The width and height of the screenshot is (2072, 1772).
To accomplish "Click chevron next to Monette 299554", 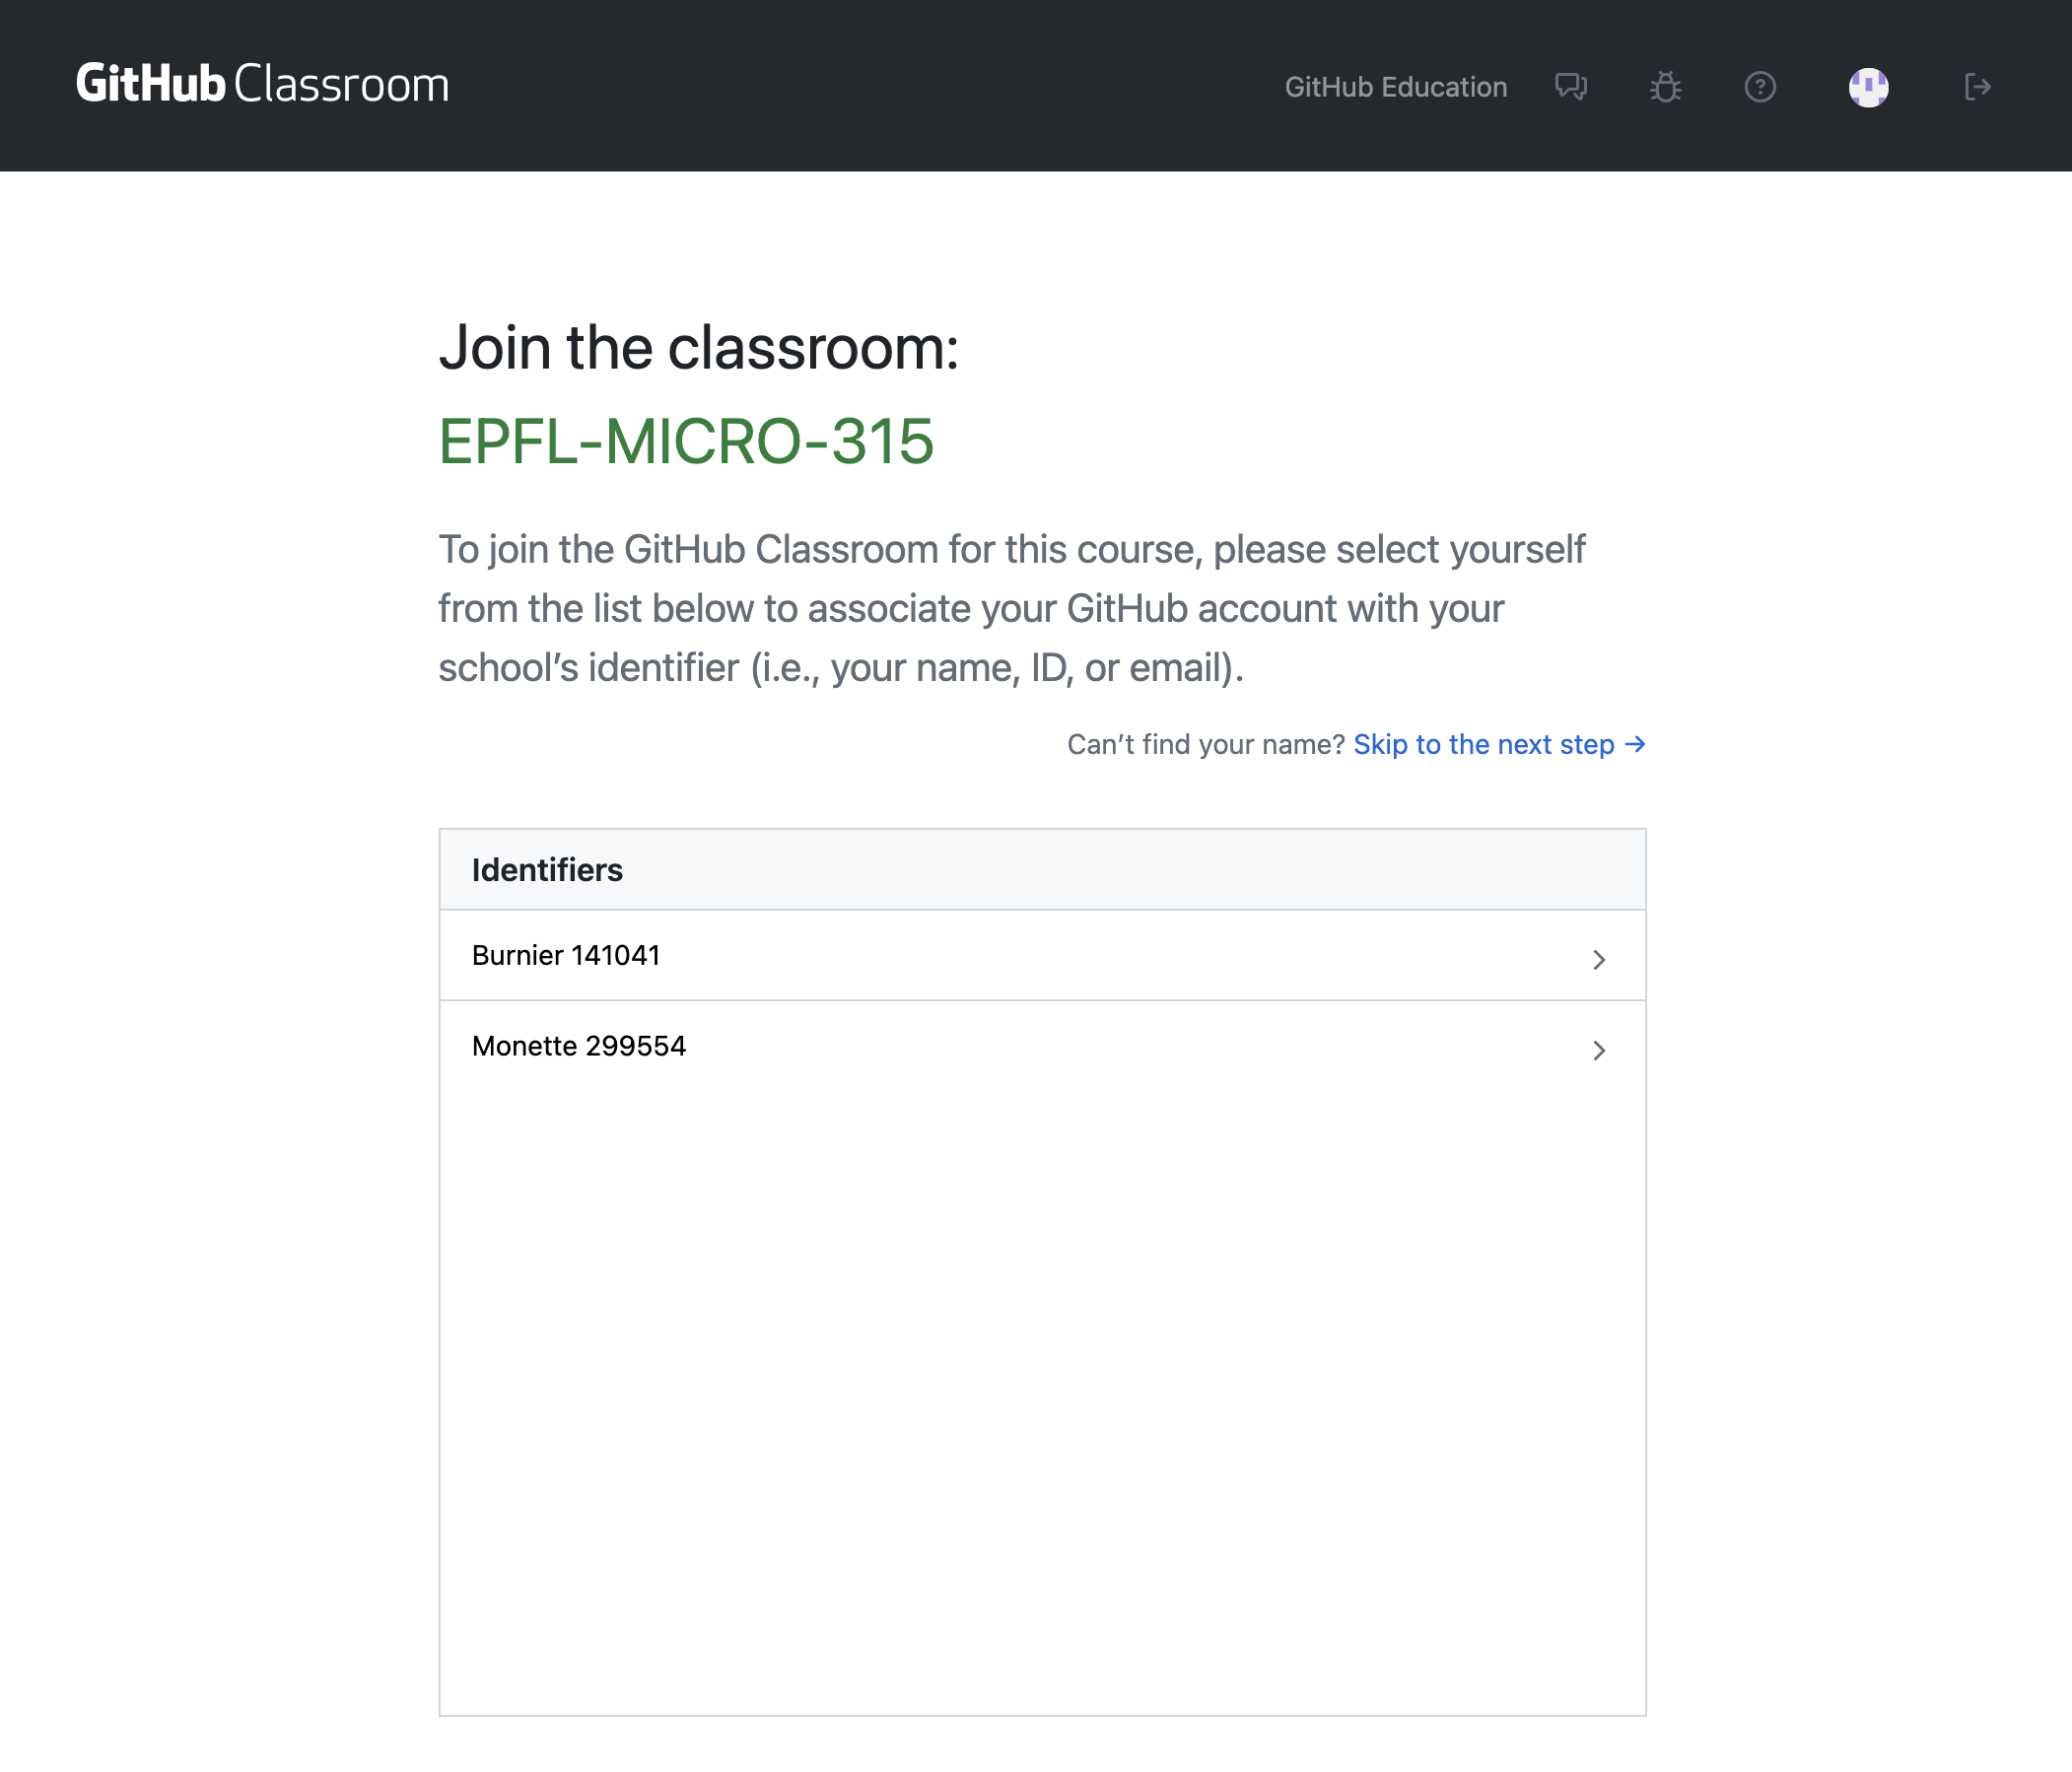I will (x=1598, y=1050).
